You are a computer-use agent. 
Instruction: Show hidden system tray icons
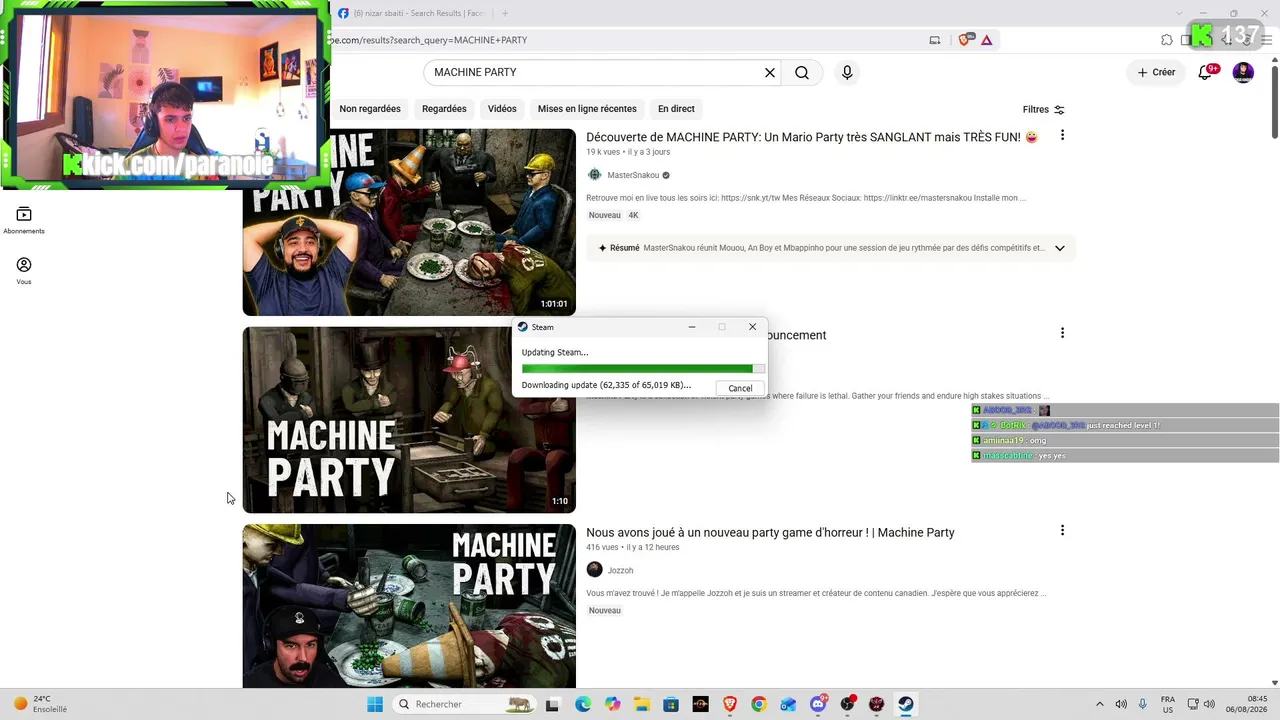click(1100, 704)
